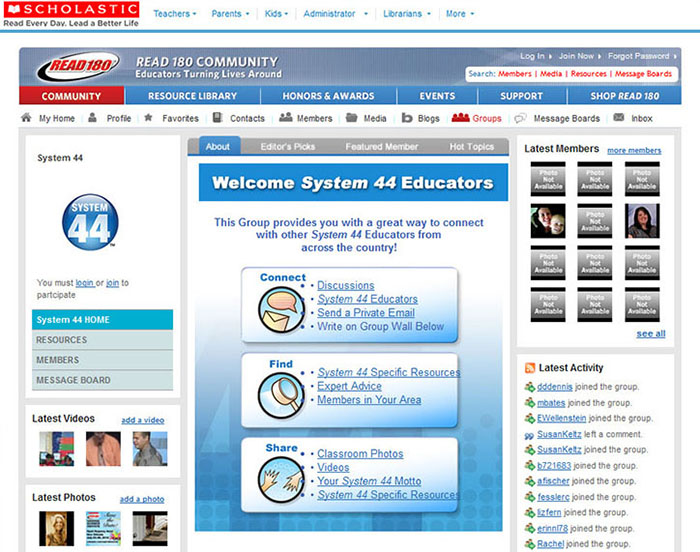Click the join icon beside afischer
This screenshot has height=552, width=700.
529,481
